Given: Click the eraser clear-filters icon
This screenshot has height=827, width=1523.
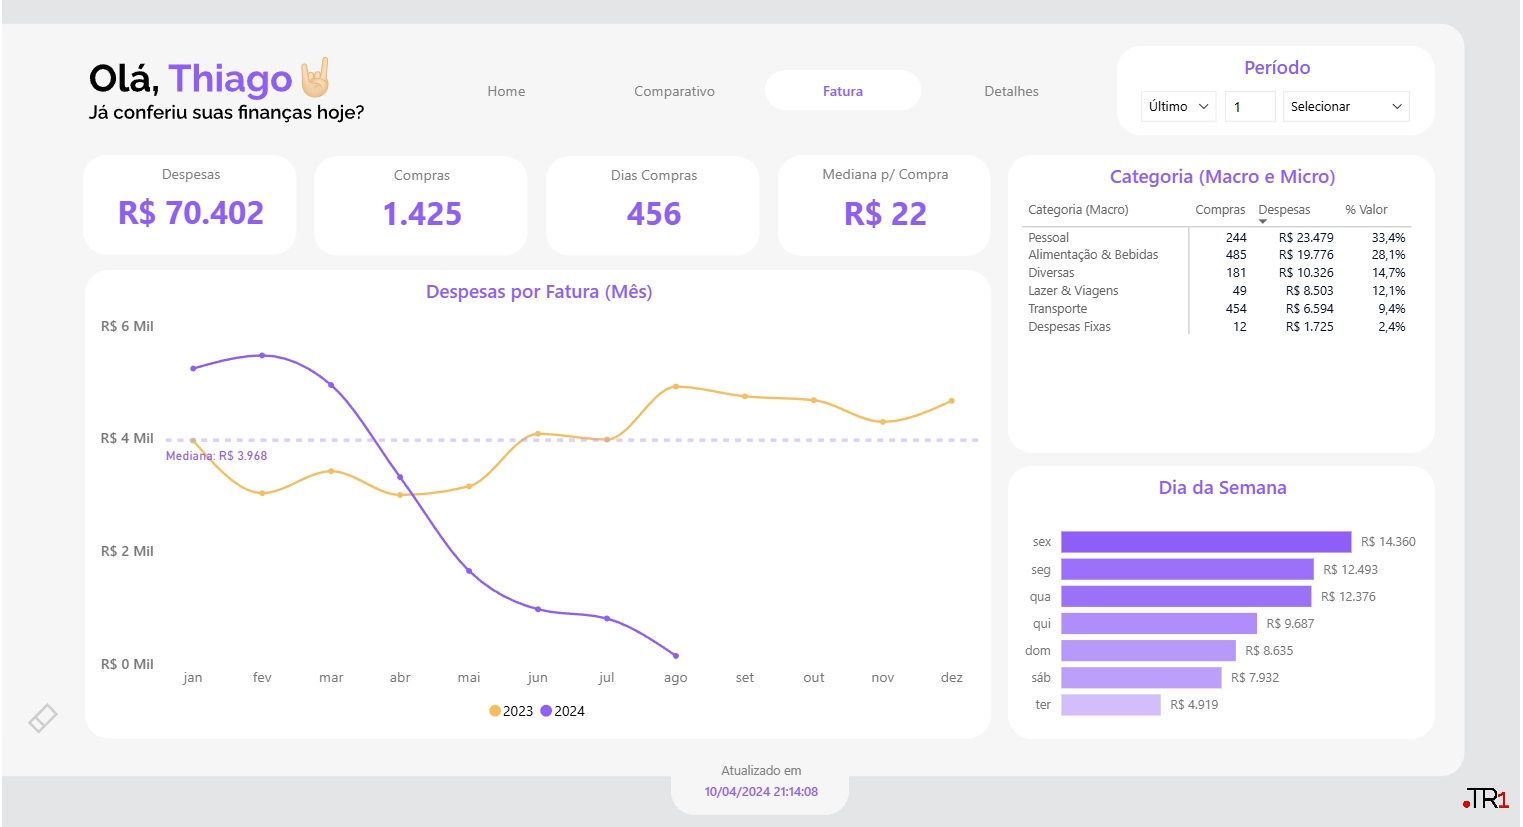Looking at the screenshot, I should 42,718.
